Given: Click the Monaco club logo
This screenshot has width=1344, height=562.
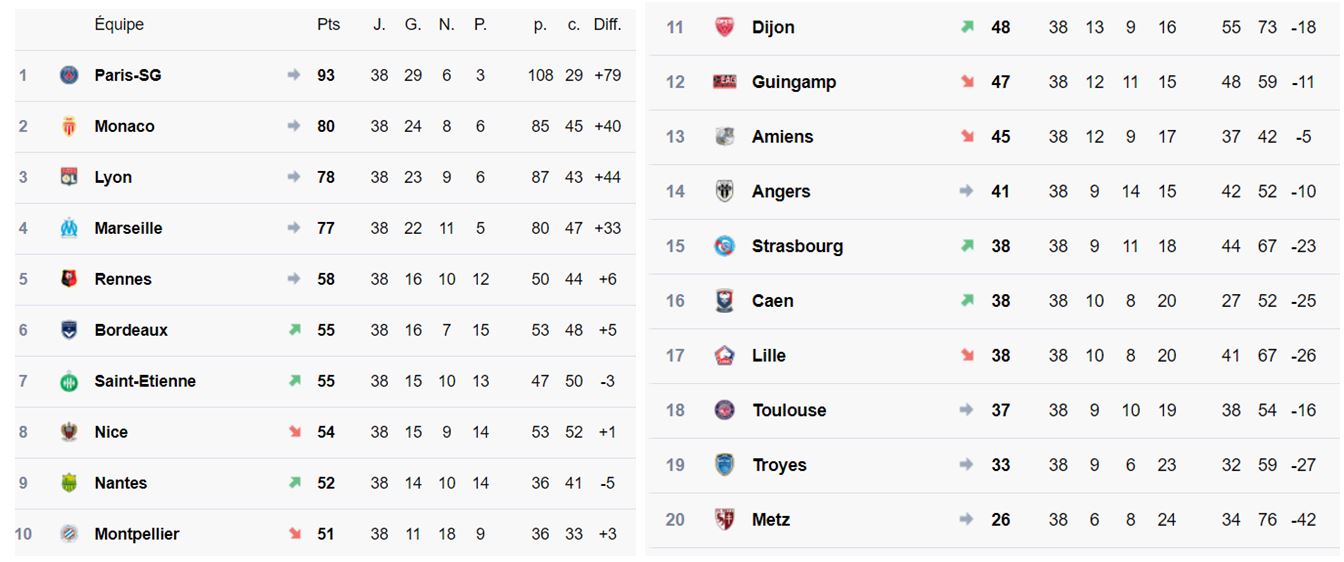Looking at the screenshot, I should pyautogui.click(x=68, y=126).
